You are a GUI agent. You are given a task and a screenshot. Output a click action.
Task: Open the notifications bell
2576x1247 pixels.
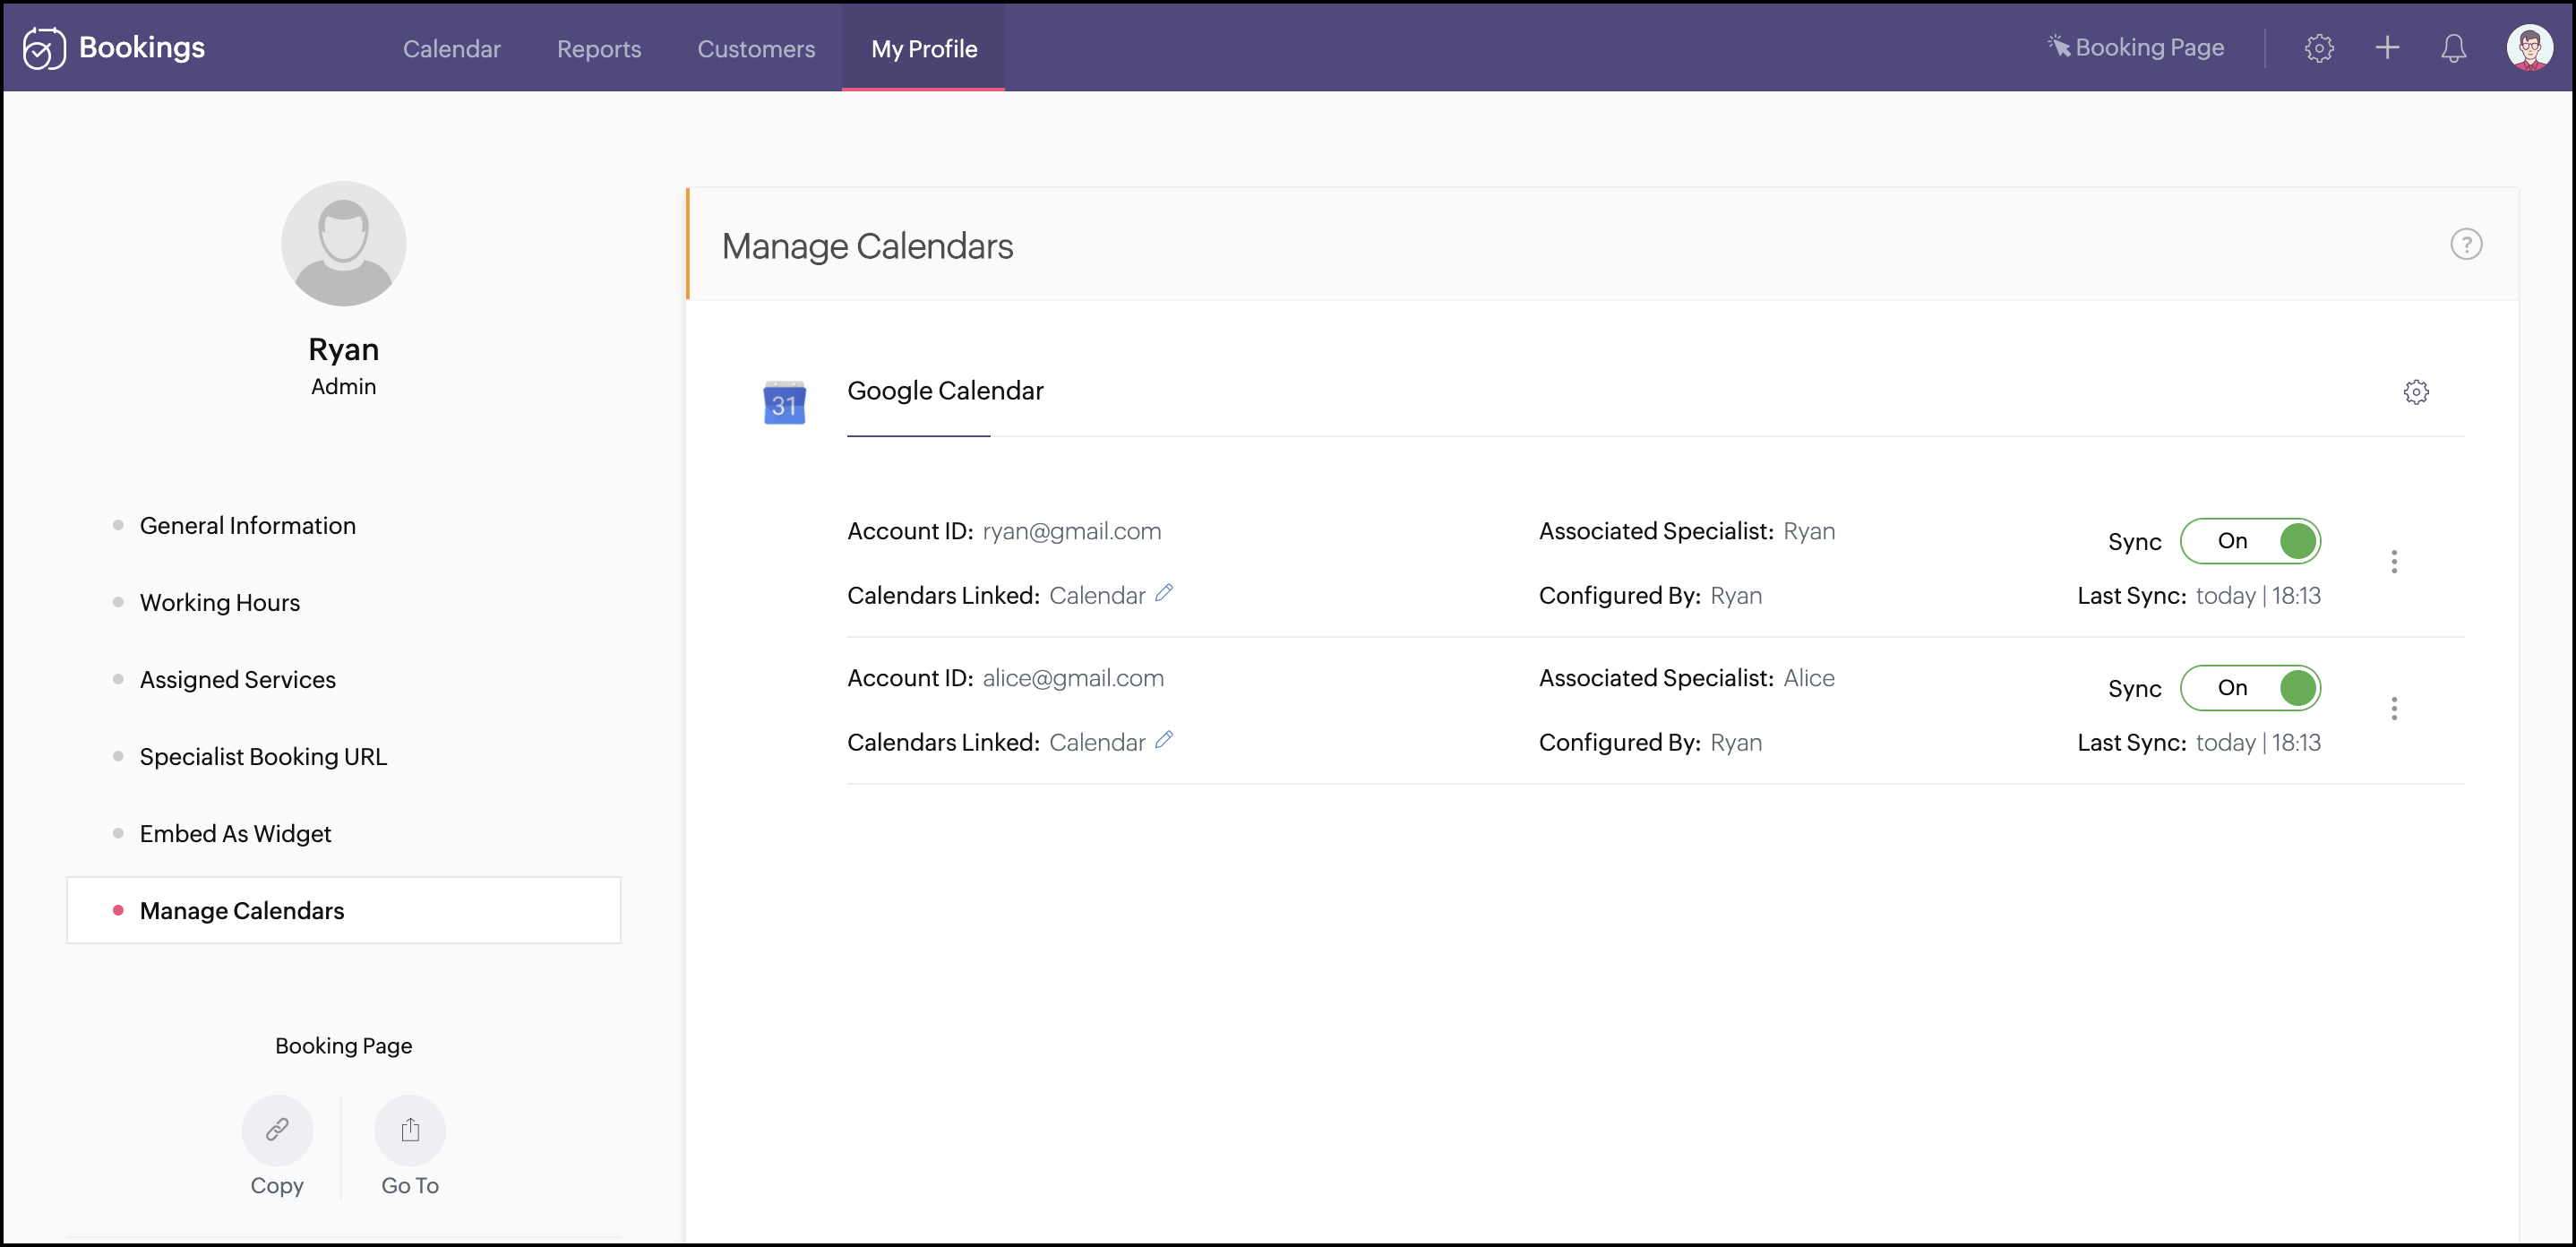2453,48
